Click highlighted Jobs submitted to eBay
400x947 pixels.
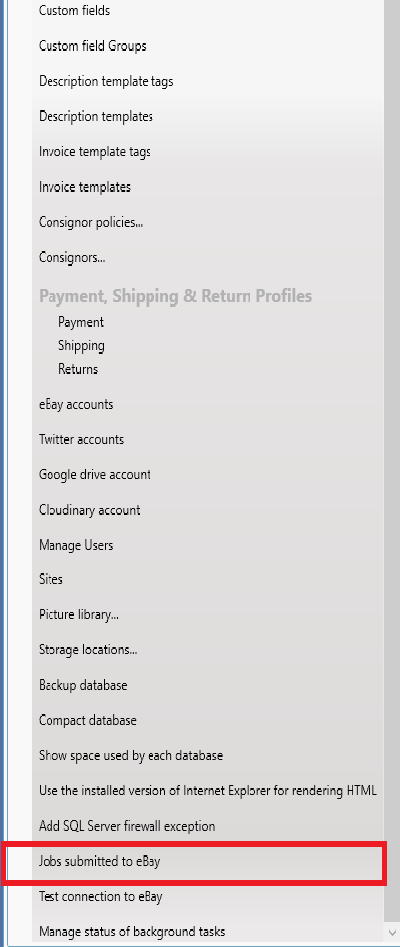click(x=193, y=865)
